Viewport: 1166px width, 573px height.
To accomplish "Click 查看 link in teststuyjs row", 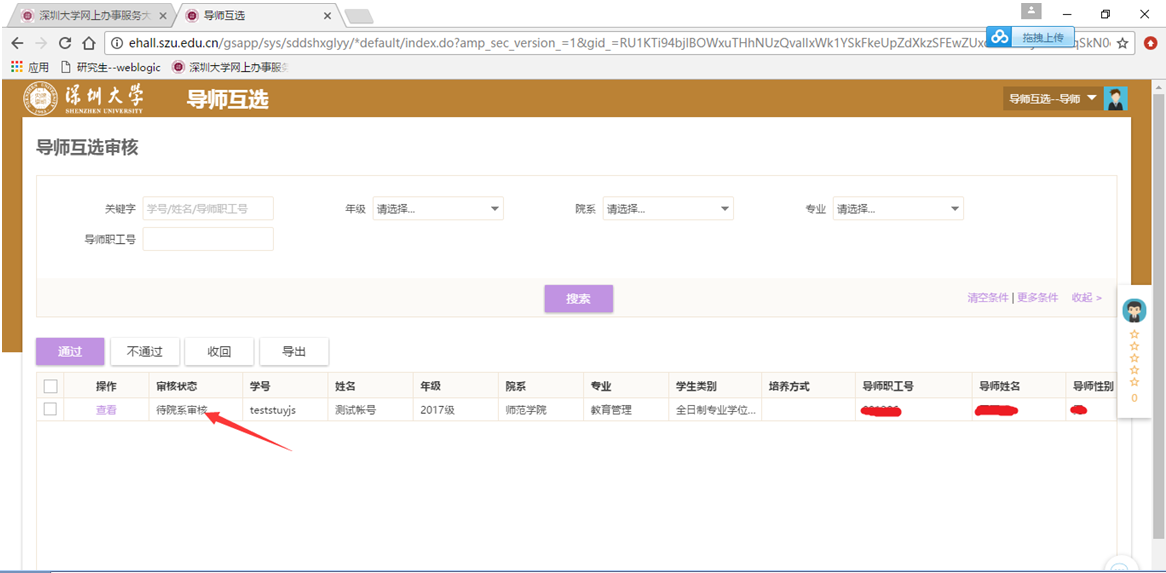I will (106, 409).
